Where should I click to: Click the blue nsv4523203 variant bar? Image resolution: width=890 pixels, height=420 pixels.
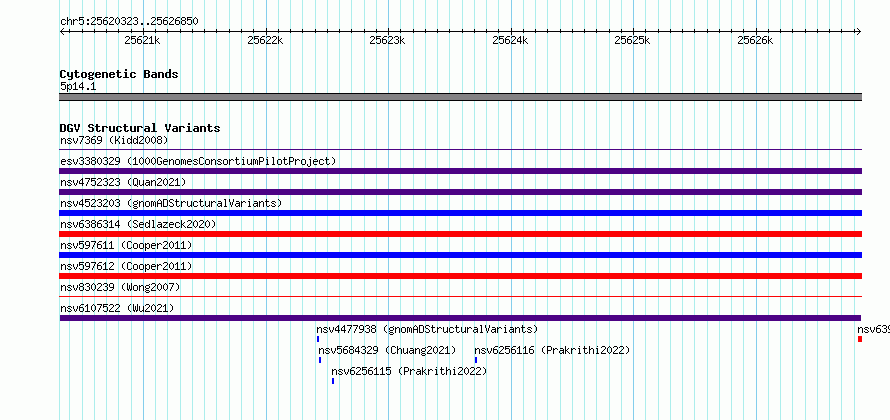click(461, 213)
